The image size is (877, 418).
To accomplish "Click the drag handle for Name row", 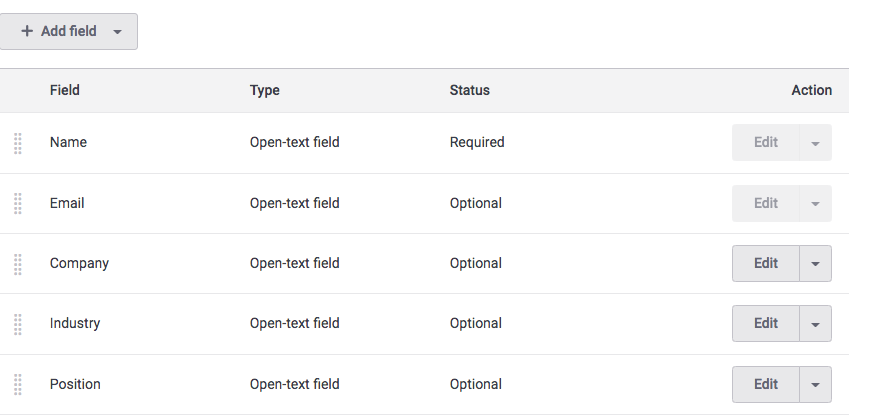I will 18,143.
